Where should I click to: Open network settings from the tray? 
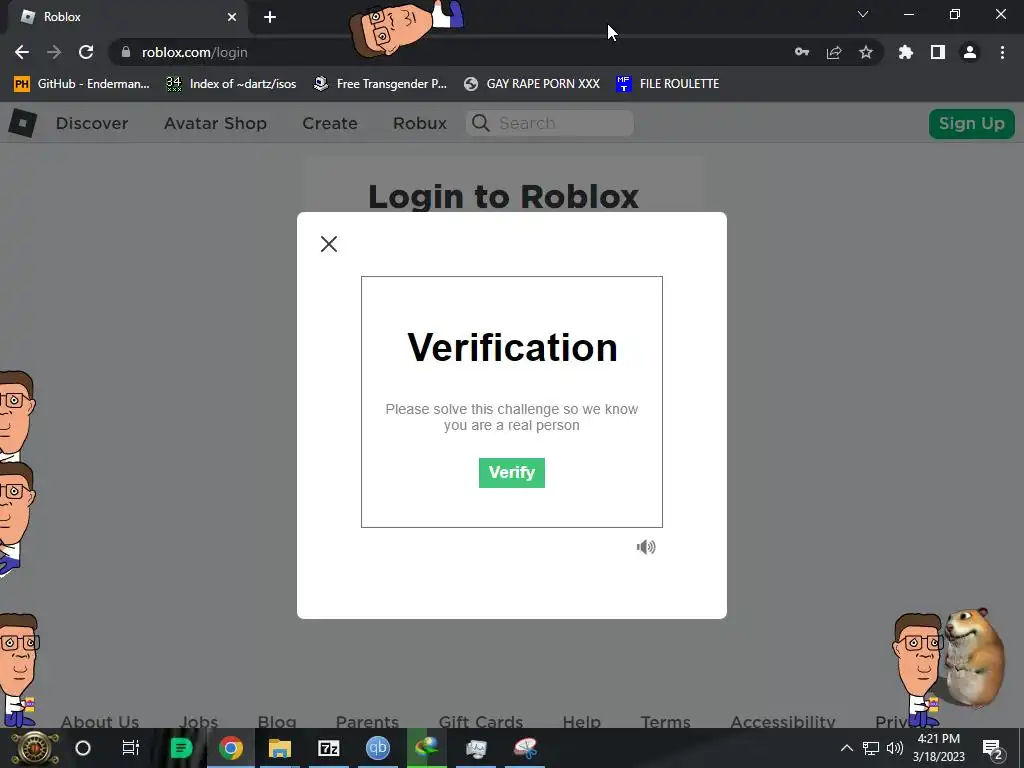point(871,748)
